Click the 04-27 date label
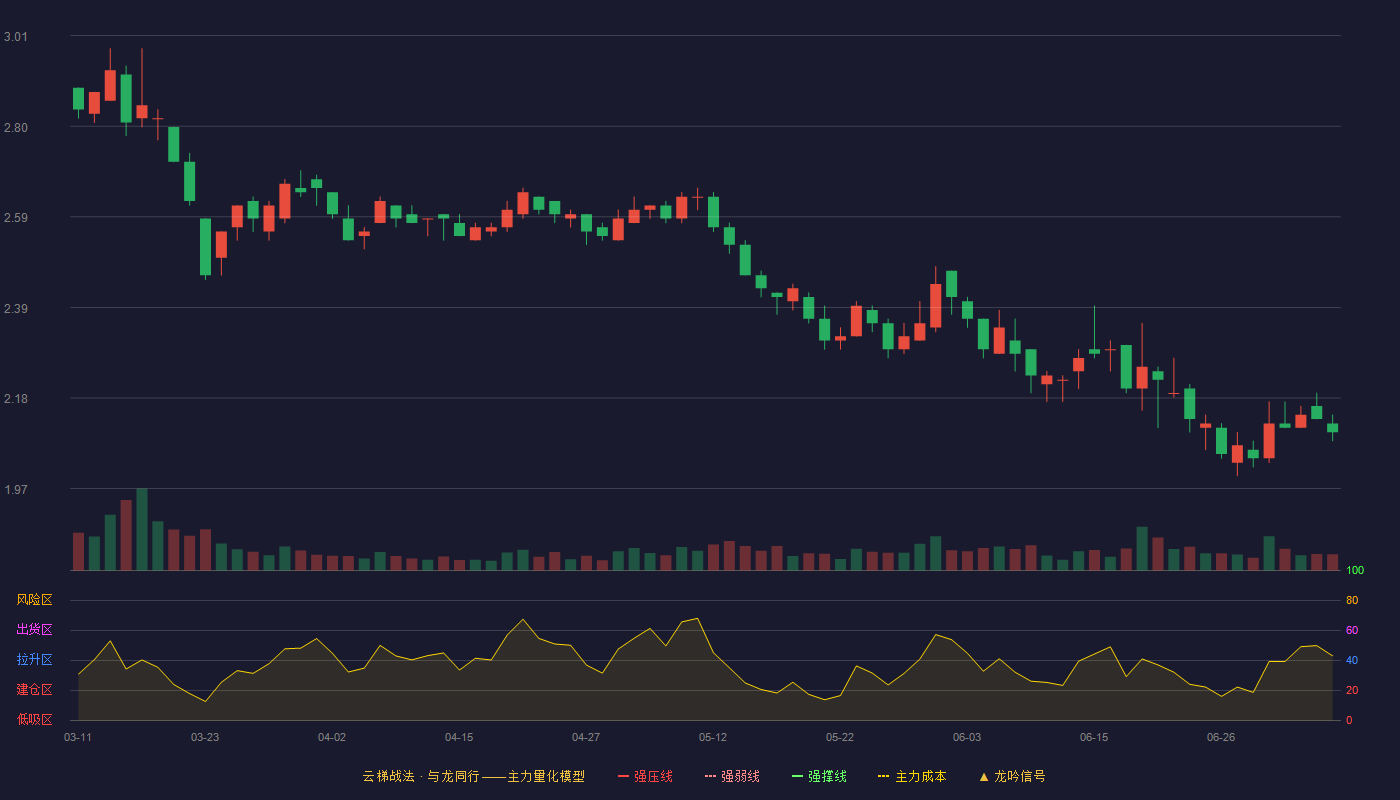Viewport: 1400px width, 800px height. coord(586,737)
